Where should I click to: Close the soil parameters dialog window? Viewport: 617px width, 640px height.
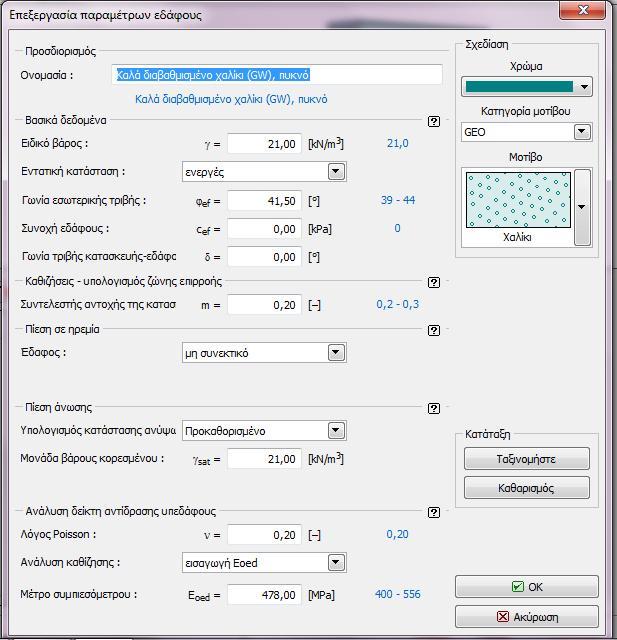tap(583, 10)
